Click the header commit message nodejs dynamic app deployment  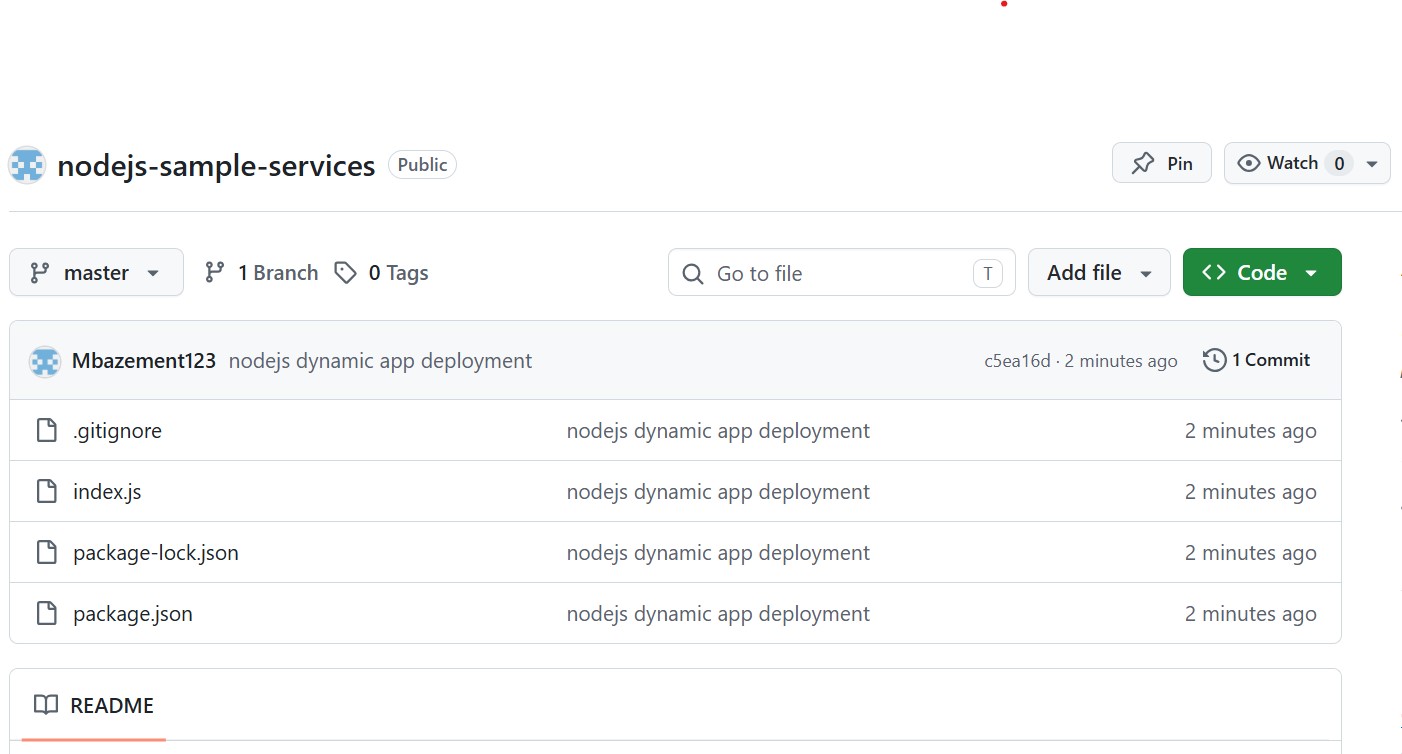click(380, 361)
